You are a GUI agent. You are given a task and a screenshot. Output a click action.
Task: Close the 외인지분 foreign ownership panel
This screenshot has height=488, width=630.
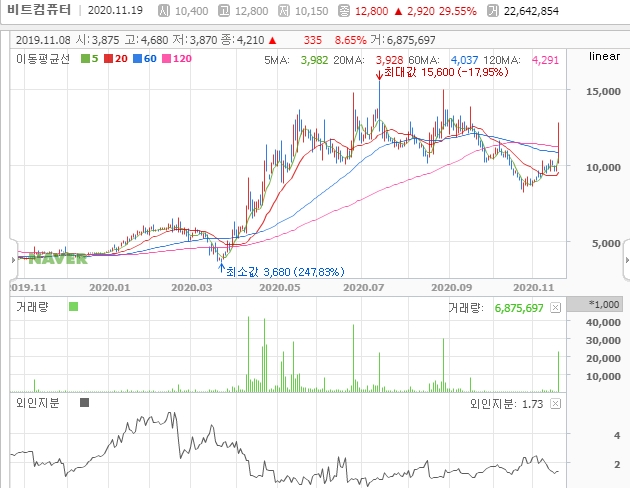(x=555, y=404)
